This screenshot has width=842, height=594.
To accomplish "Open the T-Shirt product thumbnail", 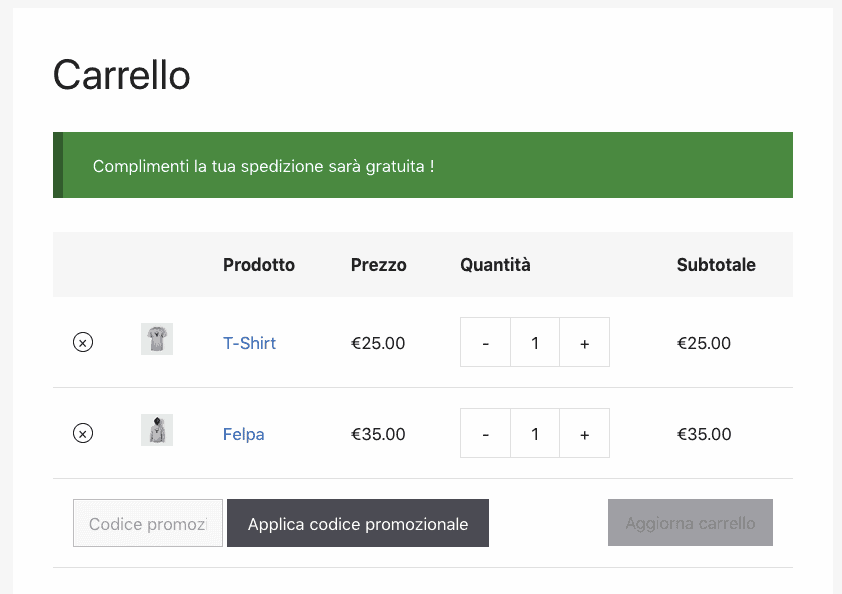I will tap(157, 339).
